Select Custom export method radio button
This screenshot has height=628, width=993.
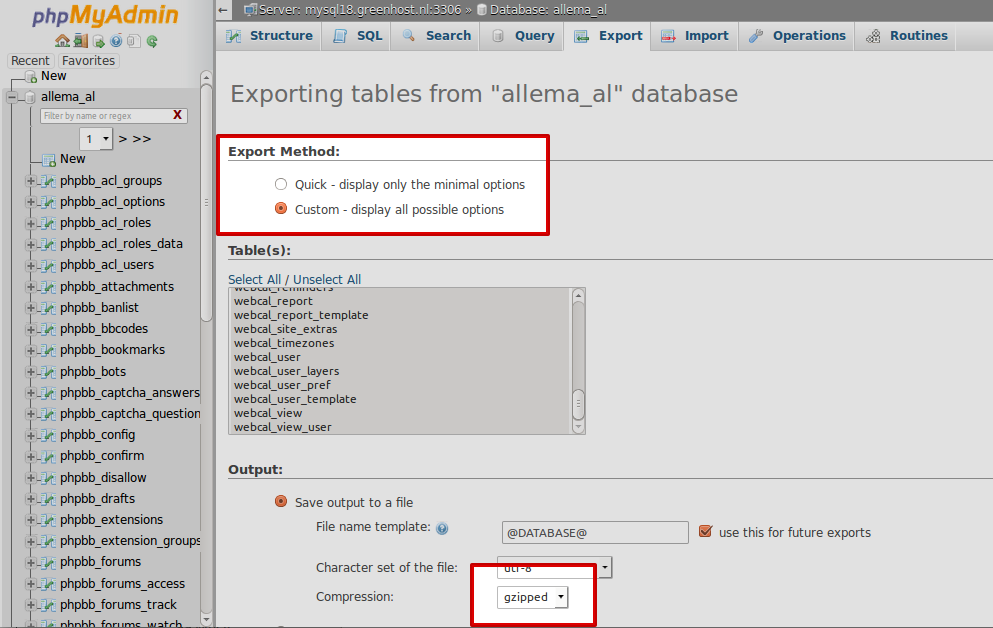point(281,208)
